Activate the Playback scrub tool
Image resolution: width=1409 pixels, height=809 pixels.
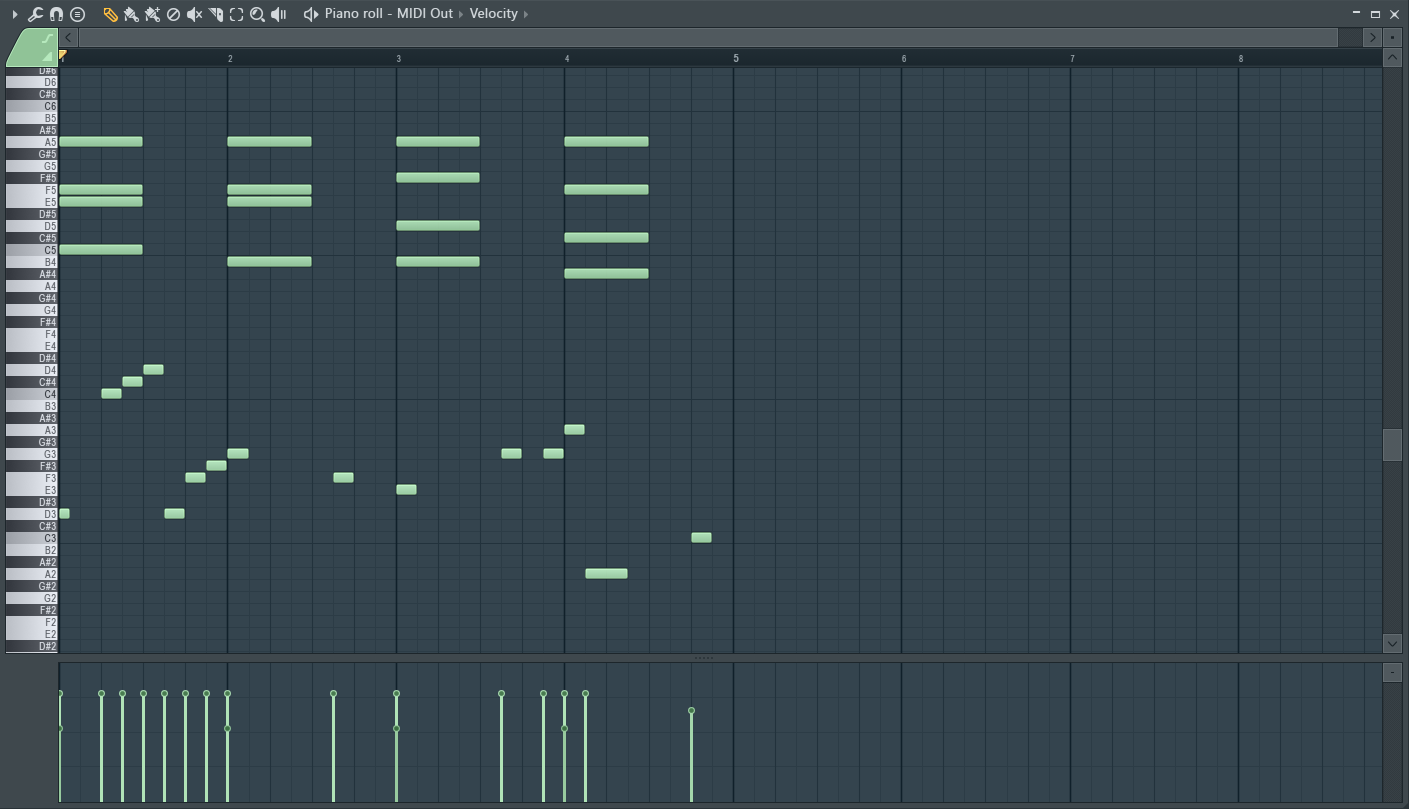tap(279, 14)
